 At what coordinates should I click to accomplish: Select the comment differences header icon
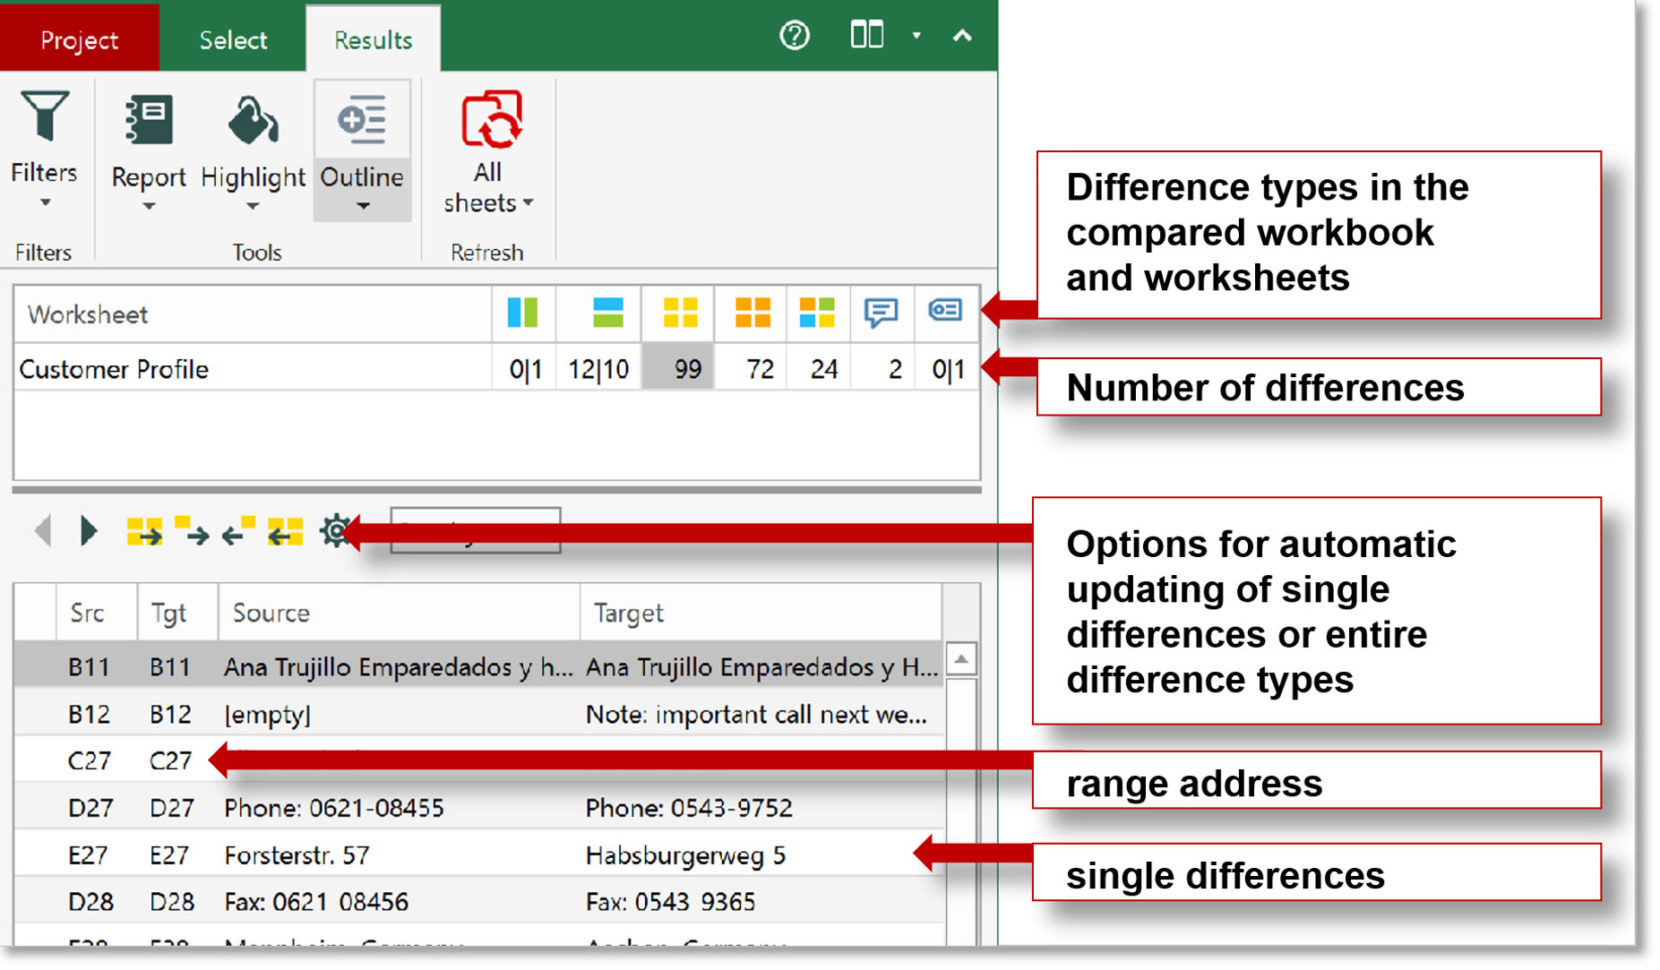881,312
